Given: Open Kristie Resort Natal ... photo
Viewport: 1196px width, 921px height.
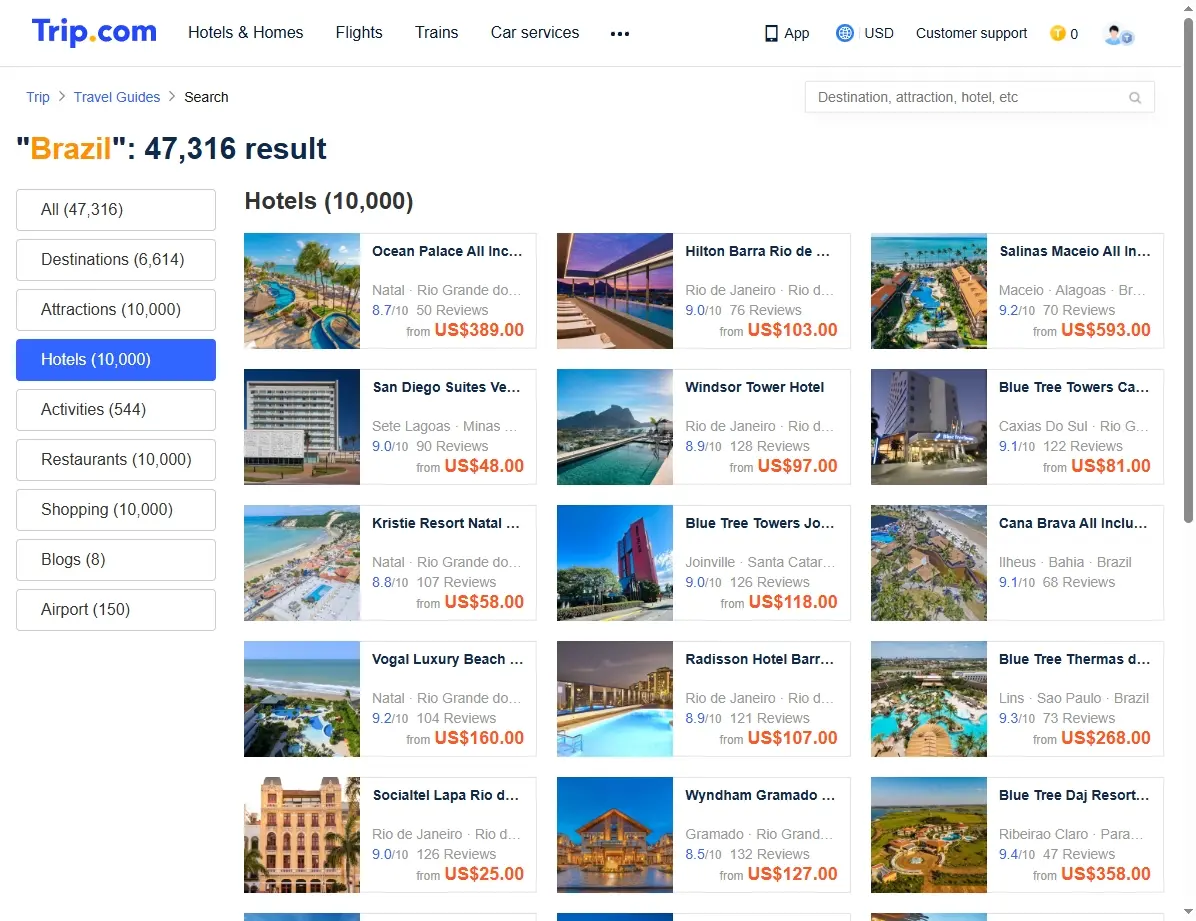Looking at the screenshot, I should (x=302, y=562).
